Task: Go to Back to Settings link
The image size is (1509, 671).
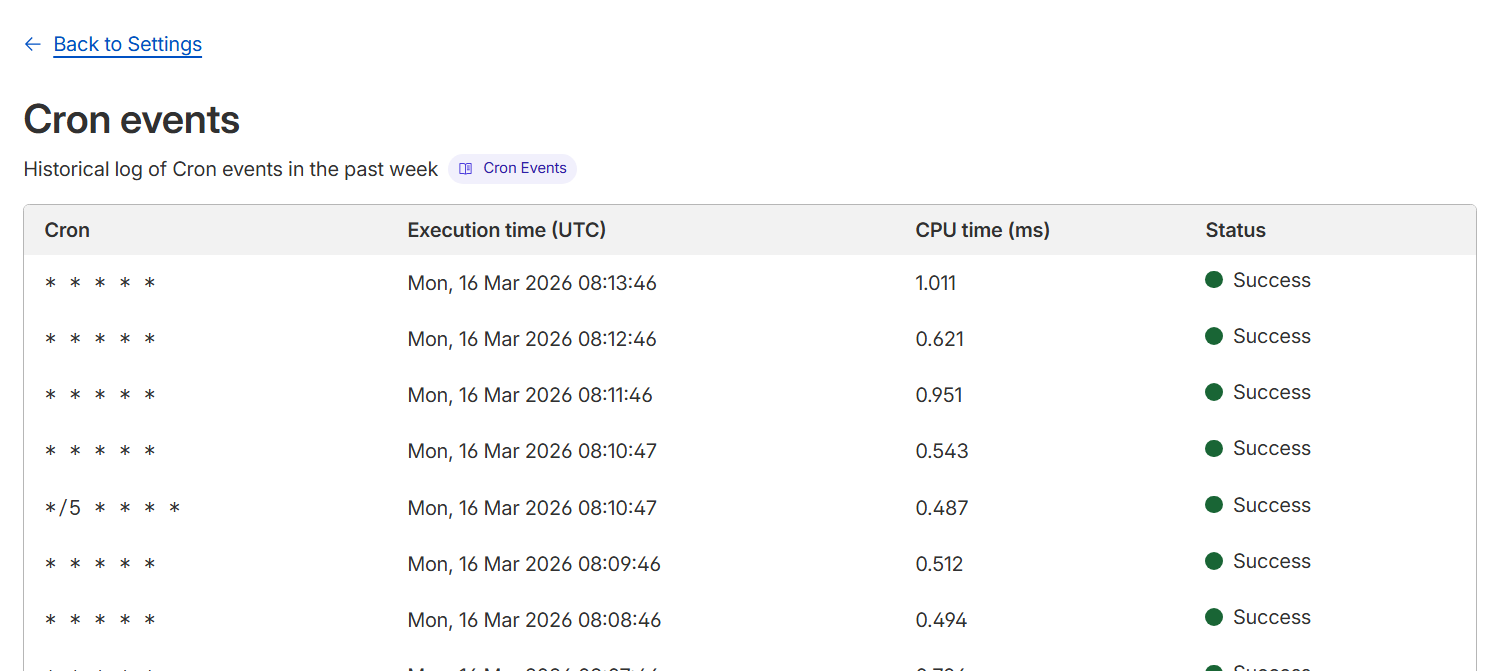Action: tap(127, 44)
